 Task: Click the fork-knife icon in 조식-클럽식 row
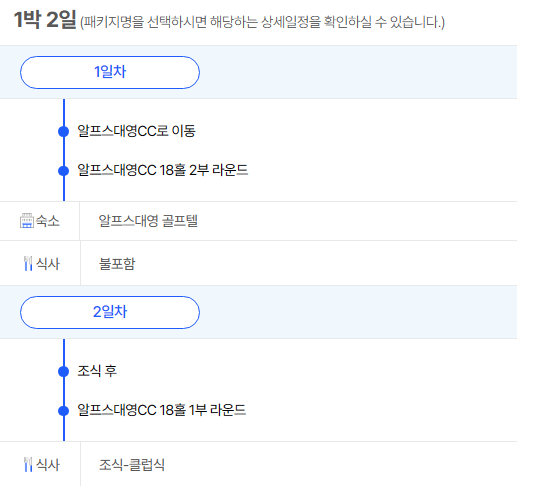[28, 465]
